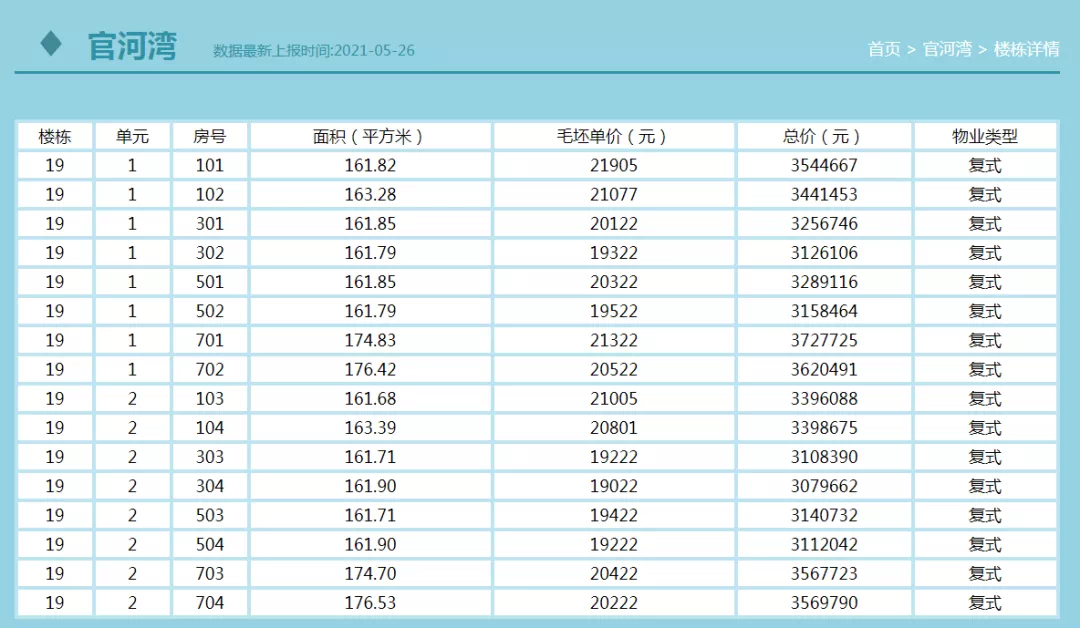Click unit price 21005
1080x628 pixels.
point(614,399)
